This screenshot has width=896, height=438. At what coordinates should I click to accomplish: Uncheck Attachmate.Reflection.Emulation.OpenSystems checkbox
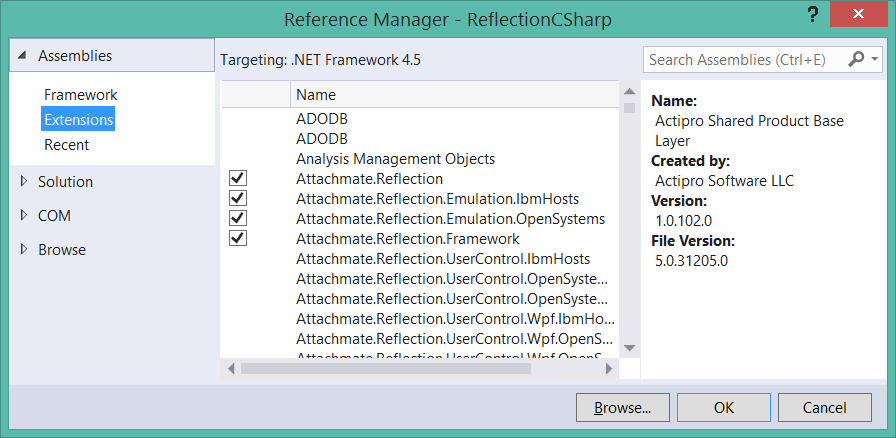pos(238,218)
